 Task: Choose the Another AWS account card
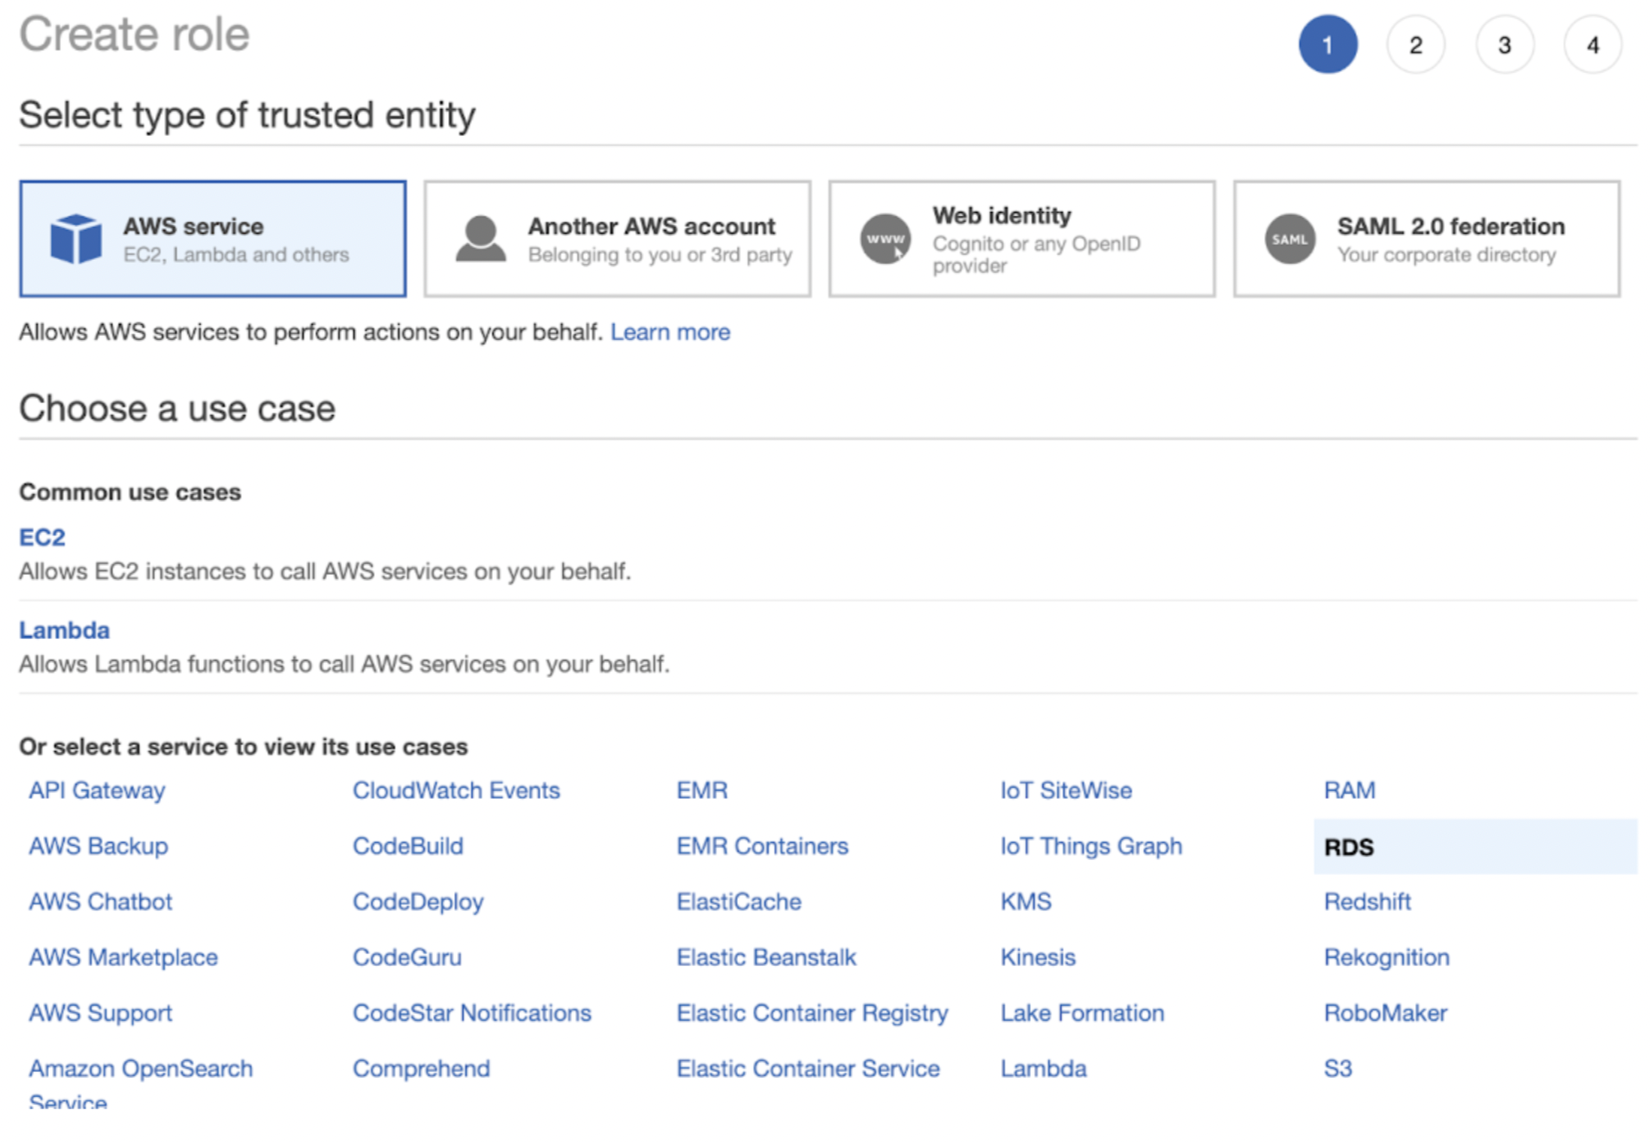pos(617,239)
